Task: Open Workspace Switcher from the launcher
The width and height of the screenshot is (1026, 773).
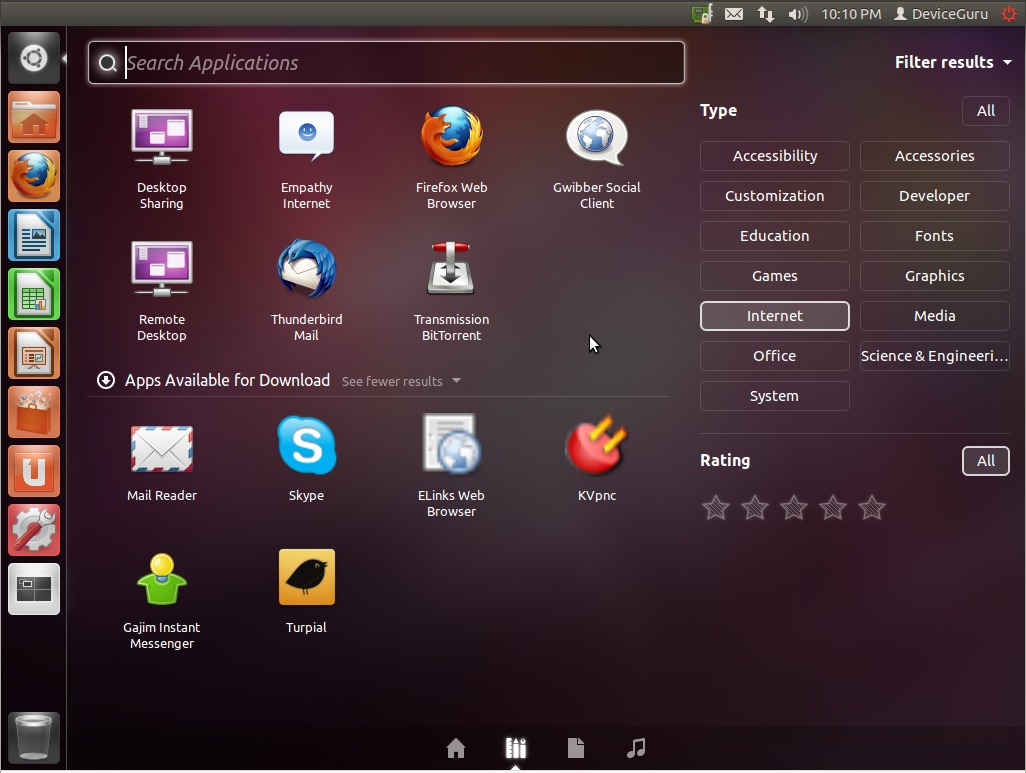Action: pos(34,588)
